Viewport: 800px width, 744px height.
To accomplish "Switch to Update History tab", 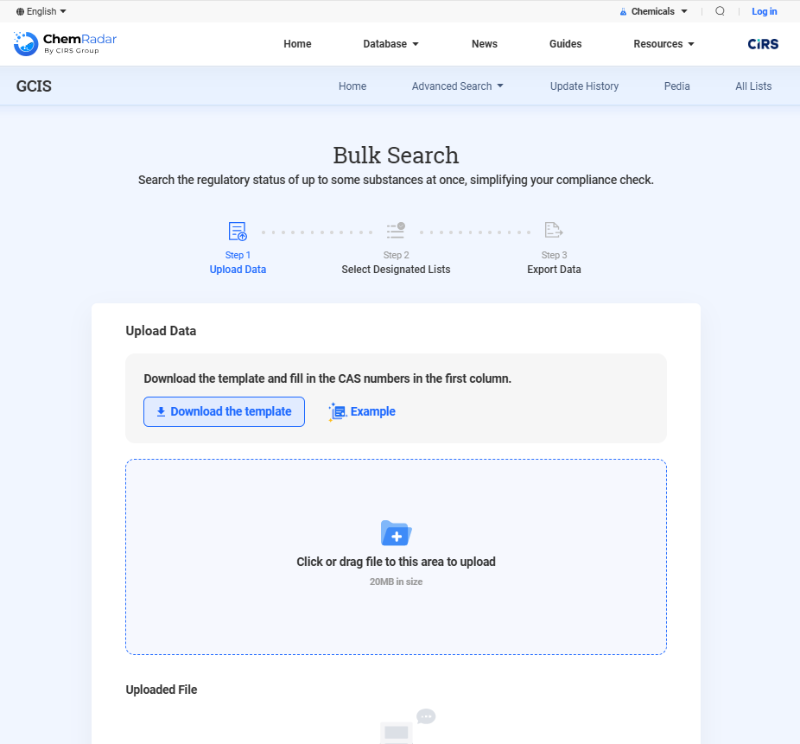I will (584, 86).
